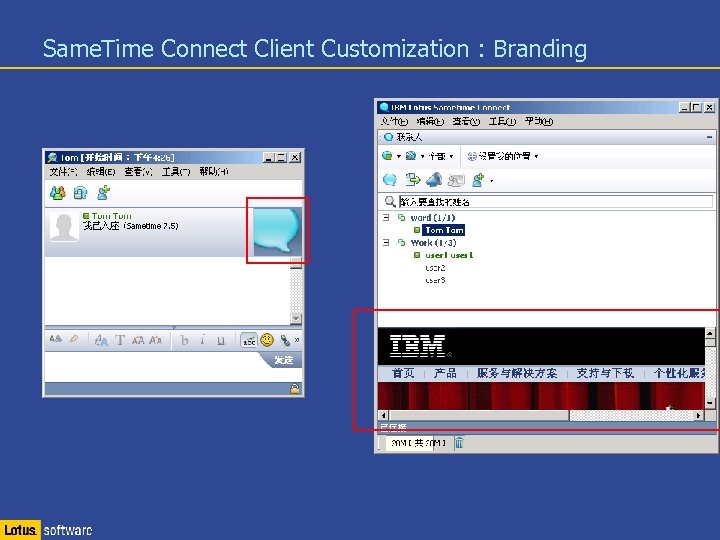
Task: Select user2 contact in Work group
Action: pyautogui.click(x=435, y=268)
